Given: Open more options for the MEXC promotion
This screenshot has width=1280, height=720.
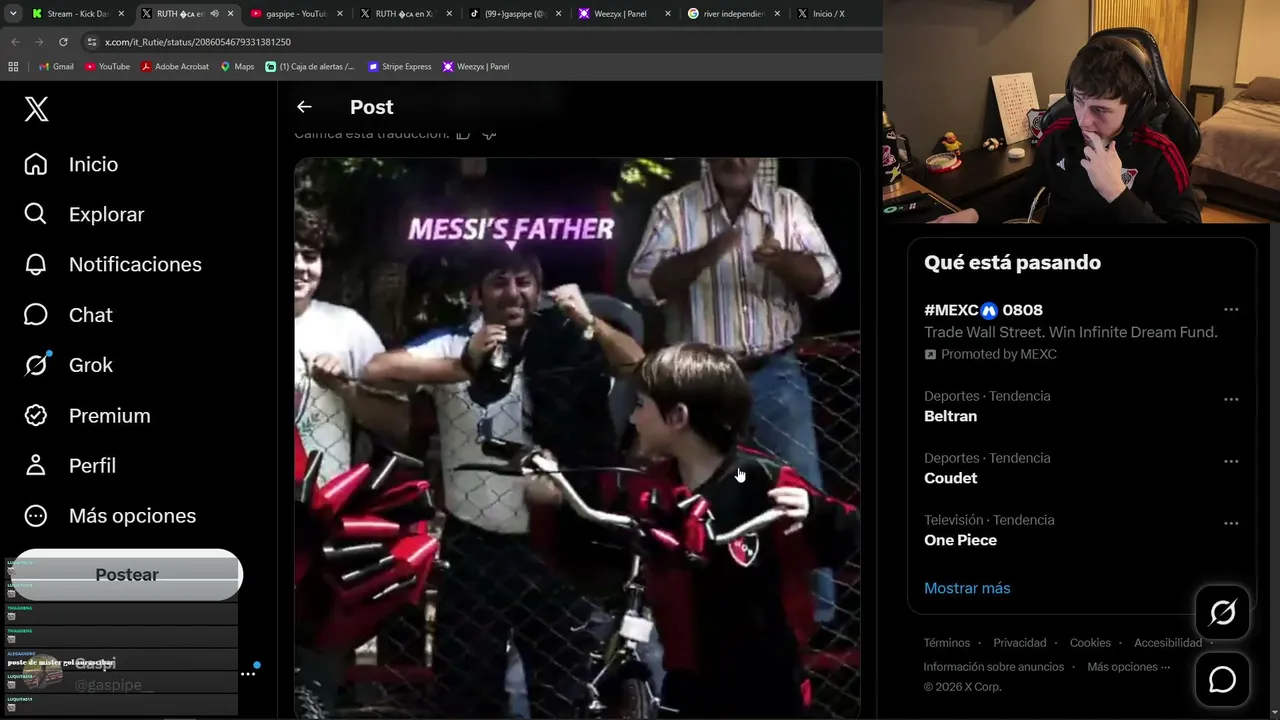Looking at the screenshot, I should (1231, 310).
